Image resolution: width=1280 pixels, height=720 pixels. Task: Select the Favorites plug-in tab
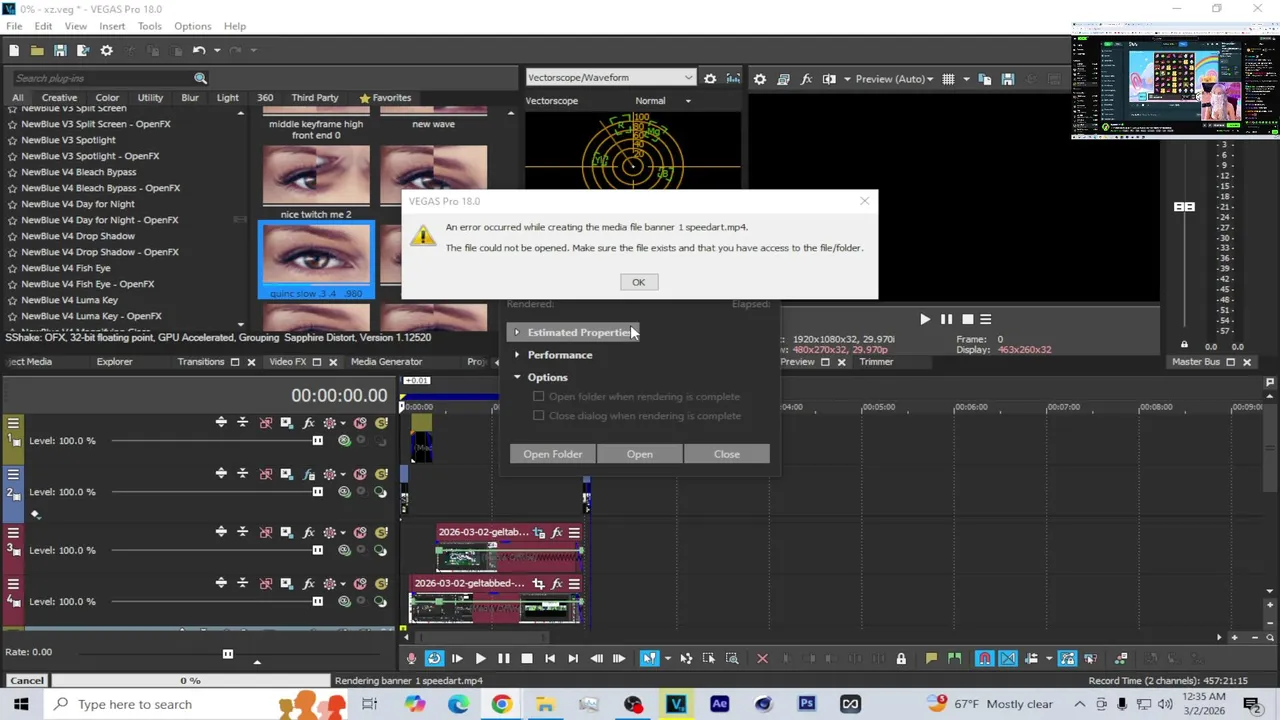tap(385, 98)
